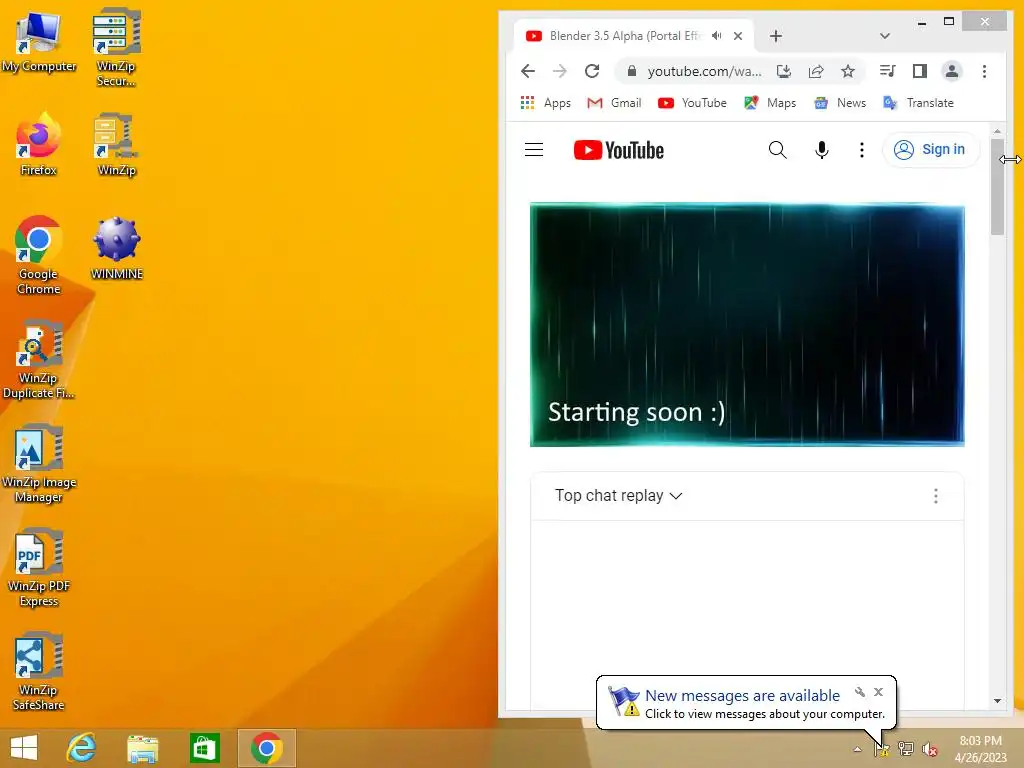Open volume tray icon
This screenshot has height=768, width=1024.
tap(930, 749)
